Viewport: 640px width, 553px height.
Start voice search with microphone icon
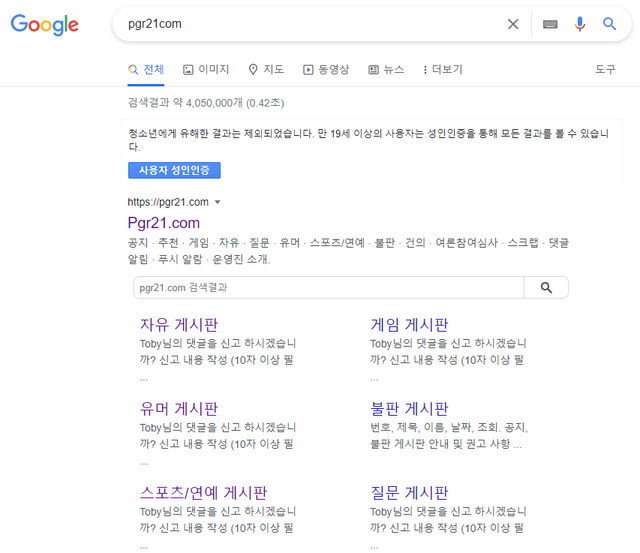580,24
